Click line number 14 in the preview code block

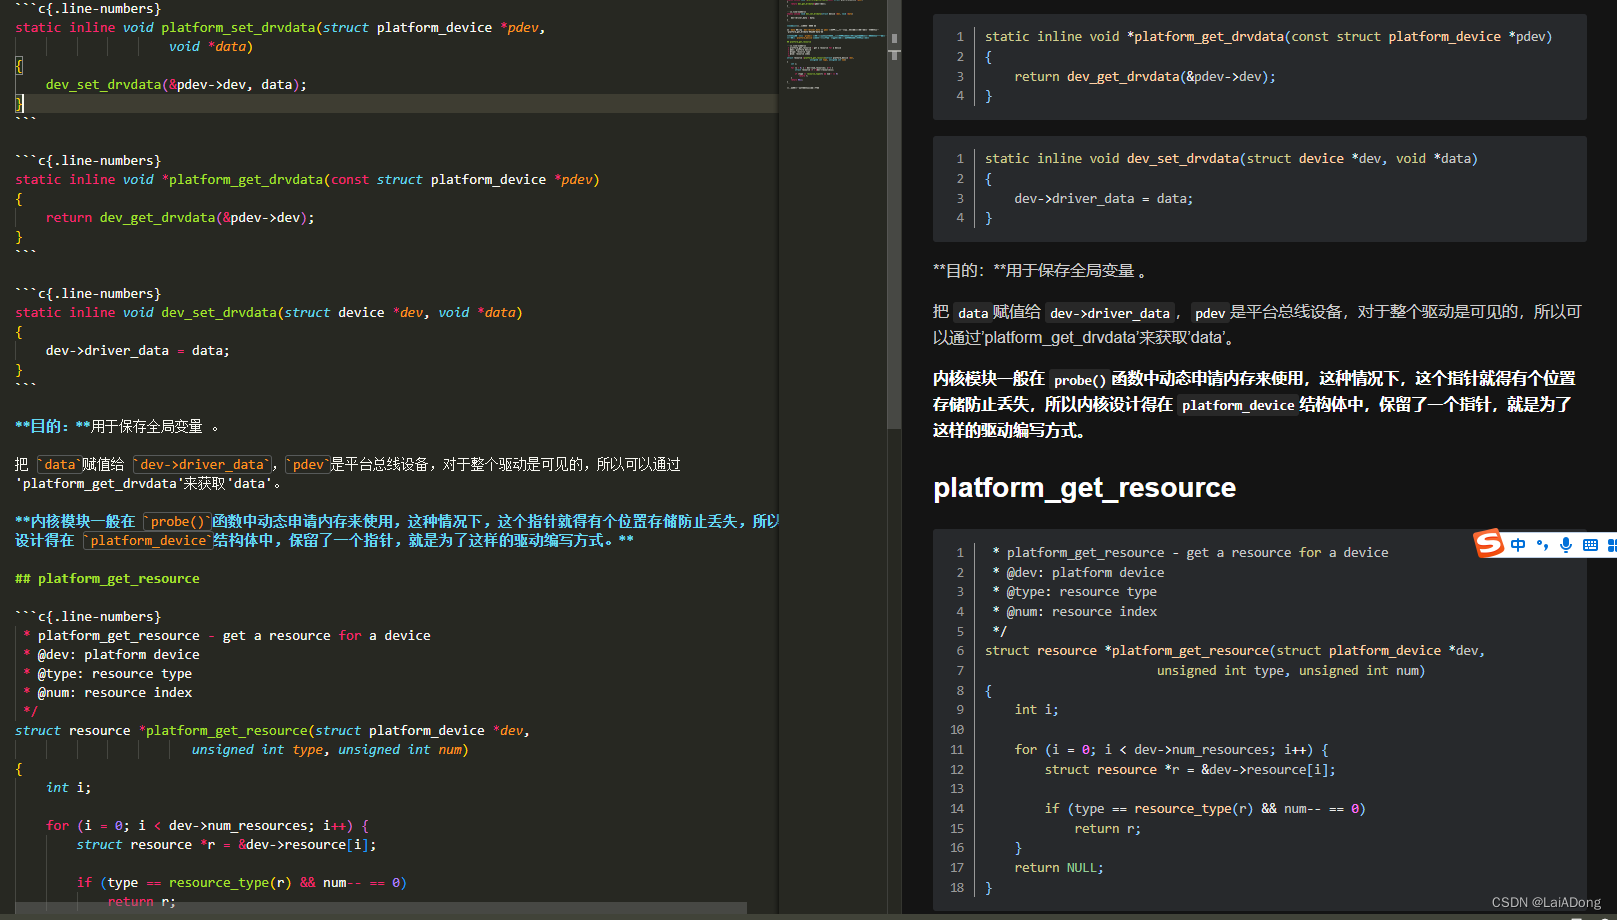click(x=957, y=809)
